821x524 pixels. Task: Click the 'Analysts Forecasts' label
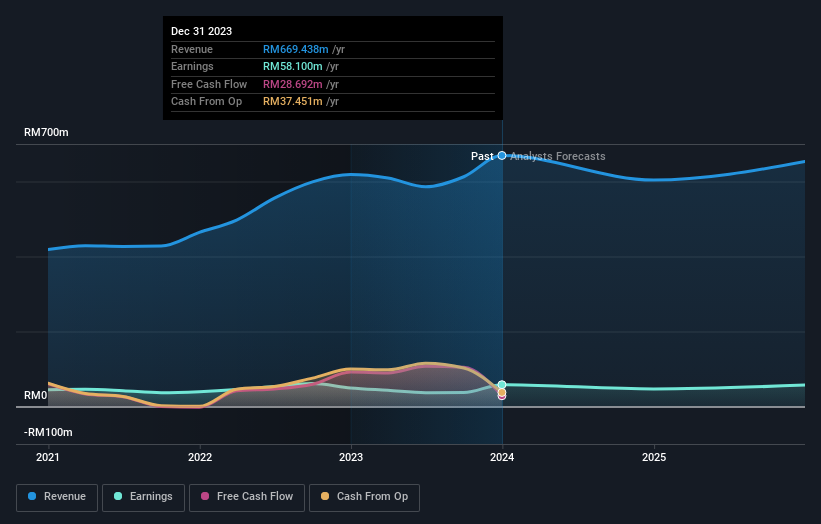pos(558,156)
